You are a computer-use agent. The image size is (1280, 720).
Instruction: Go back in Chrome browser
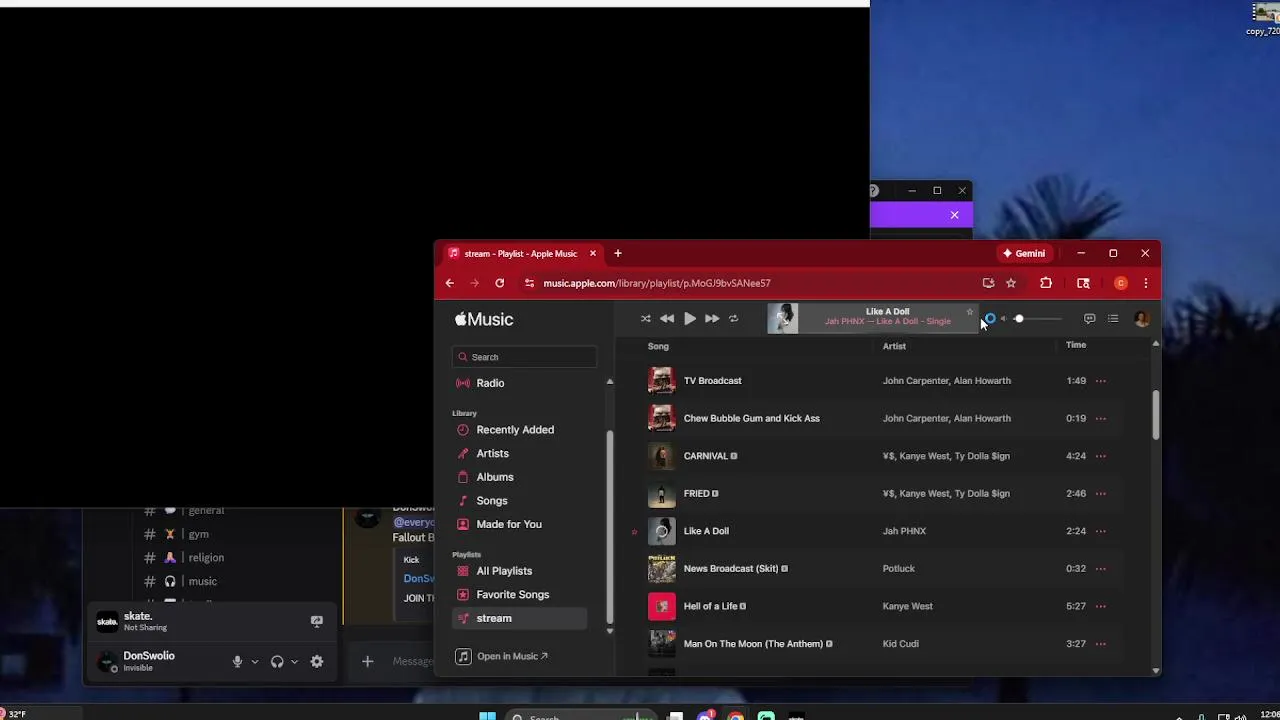pyautogui.click(x=449, y=283)
